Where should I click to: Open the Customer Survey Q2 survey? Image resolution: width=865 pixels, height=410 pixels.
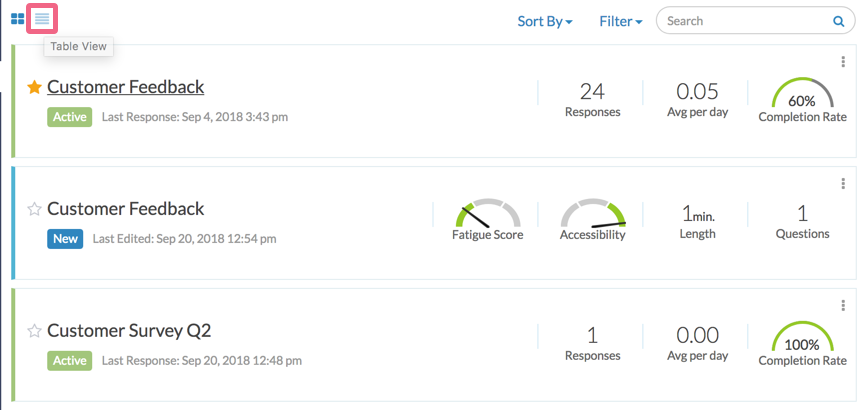129,330
